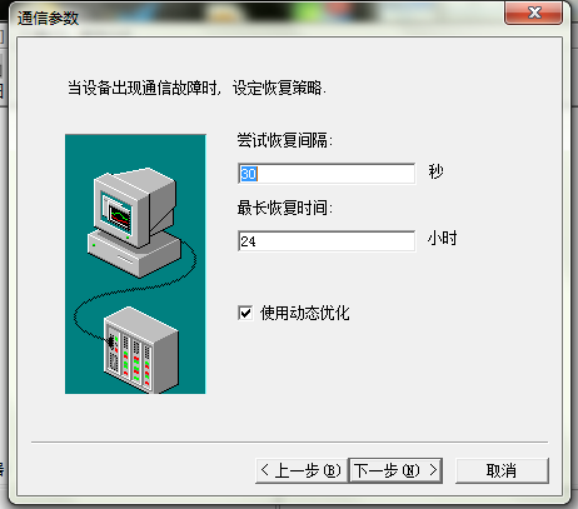Click the desktop computer base unit
The height and width of the screenshot is (509, 578).
pyautogui.click(x=135, y=255)
